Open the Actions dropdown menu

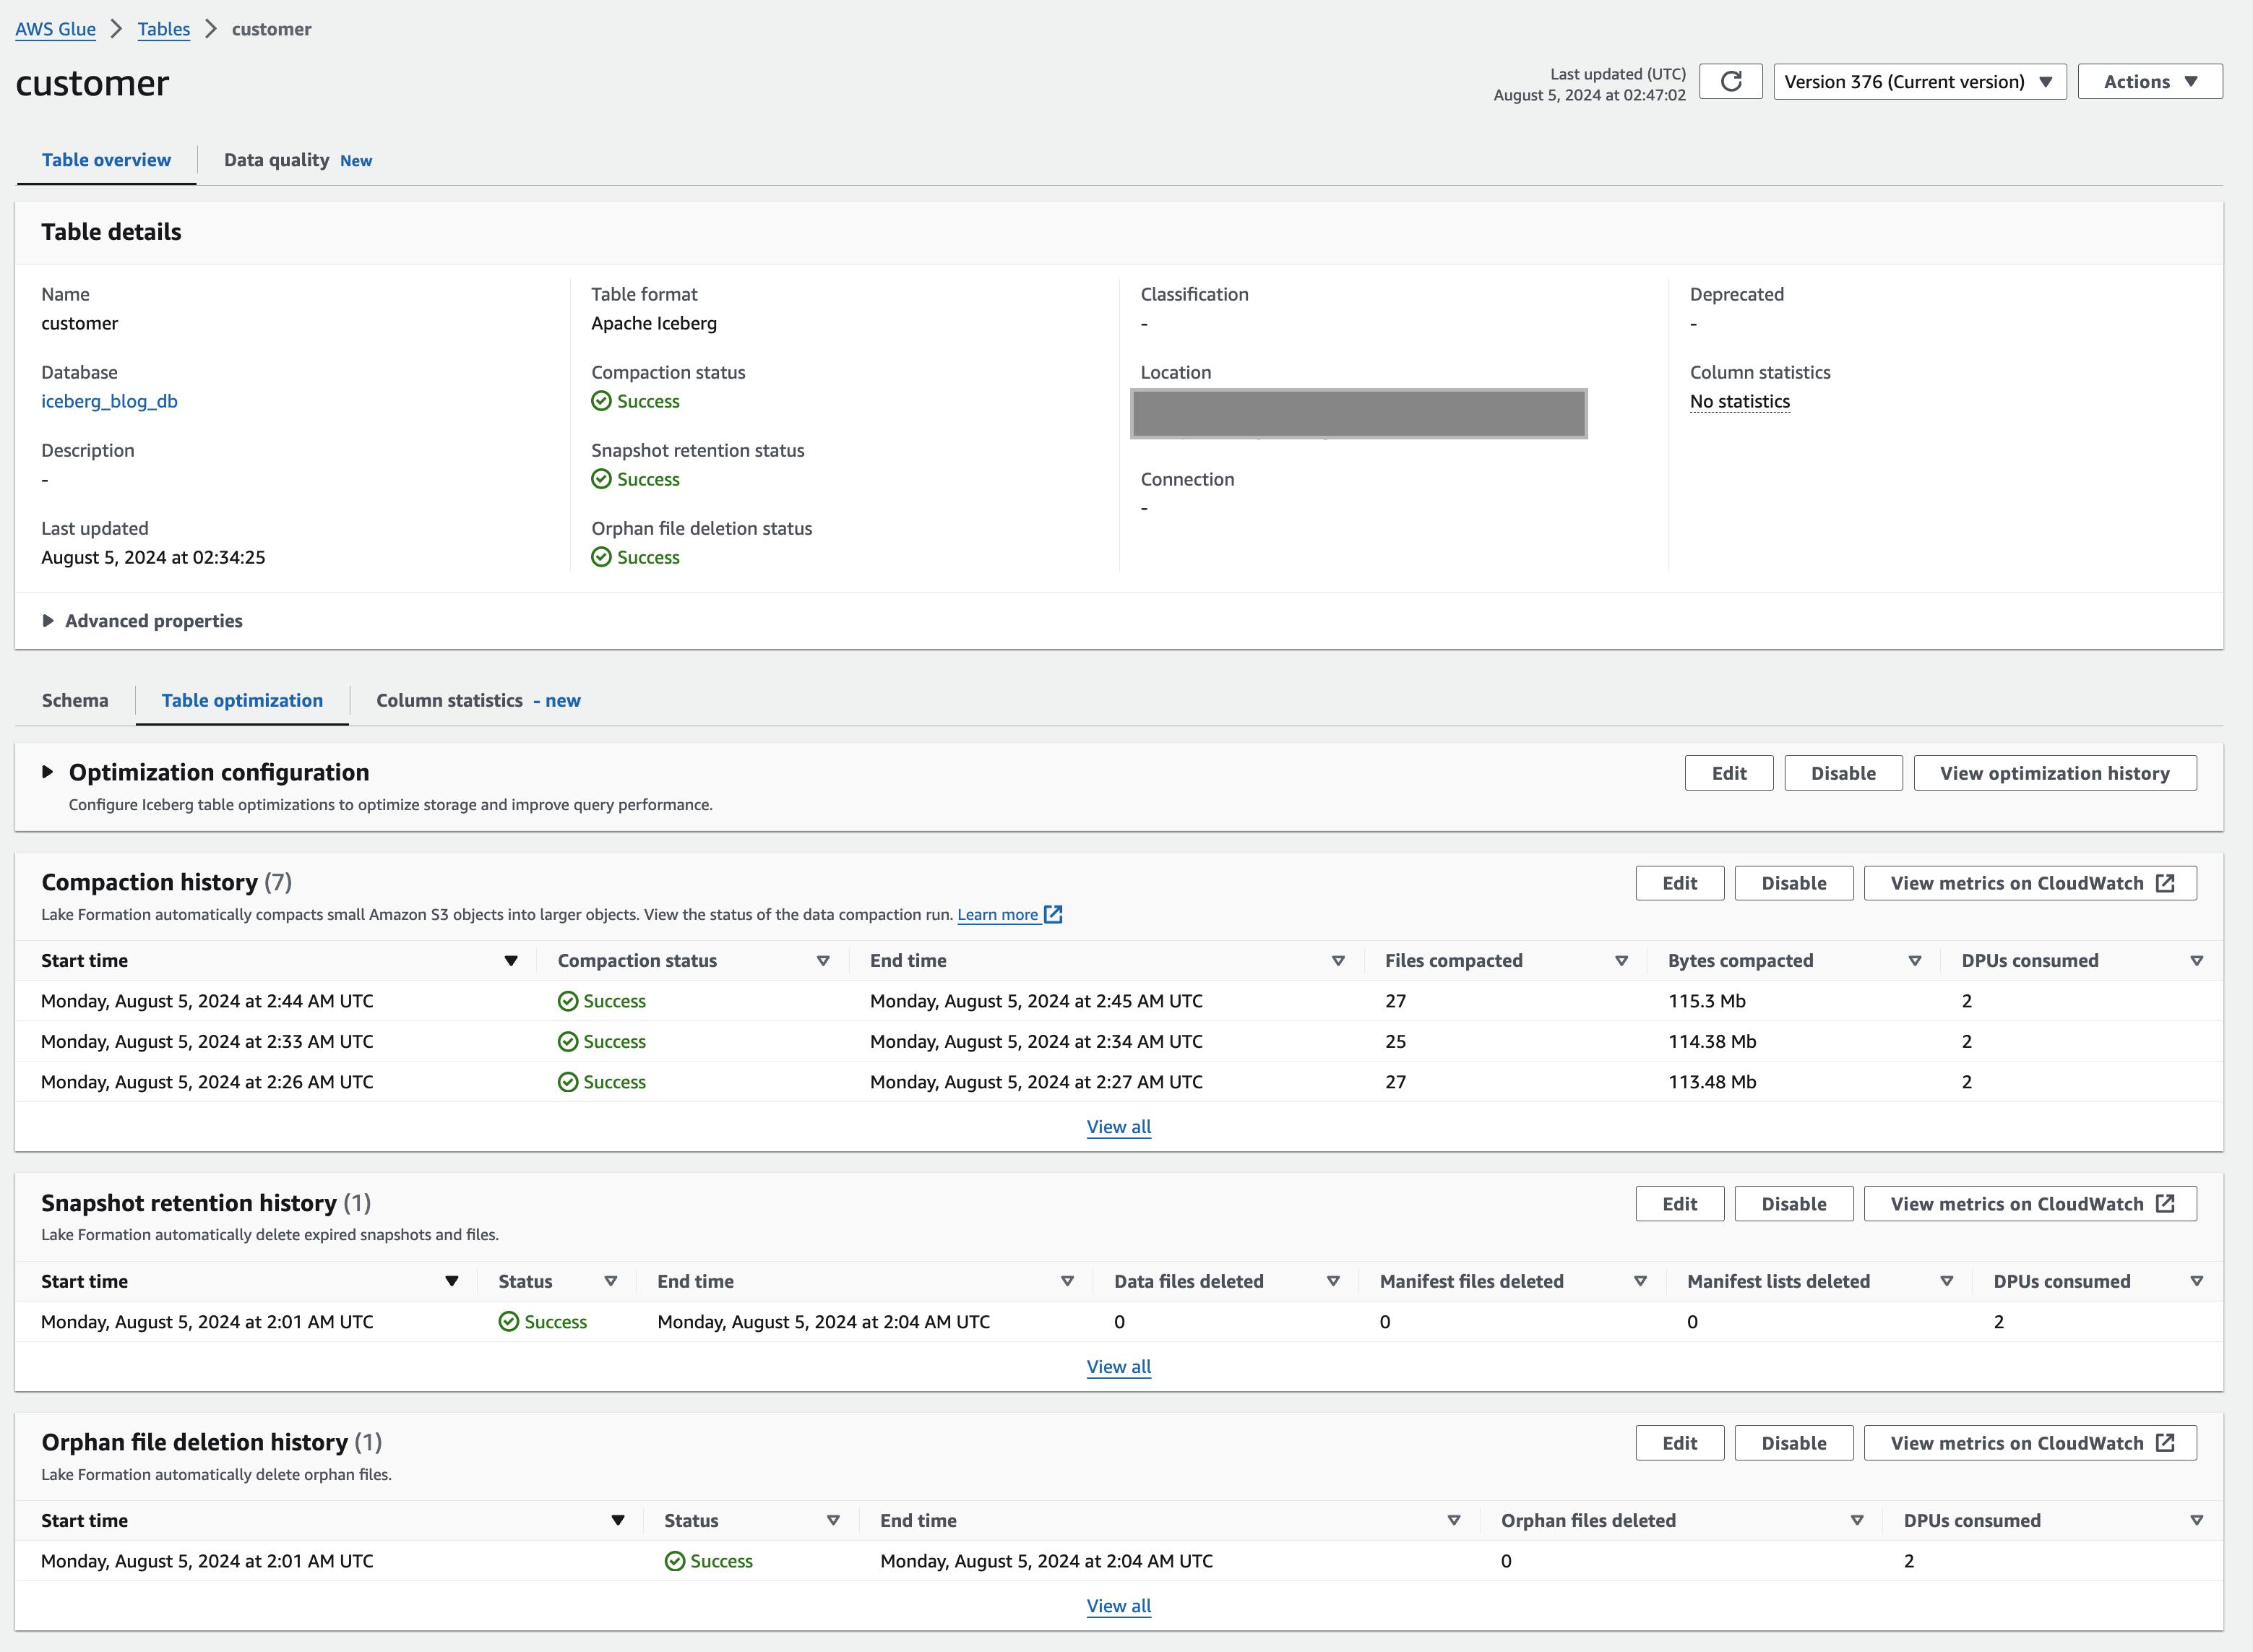(x=2149, y=81)
